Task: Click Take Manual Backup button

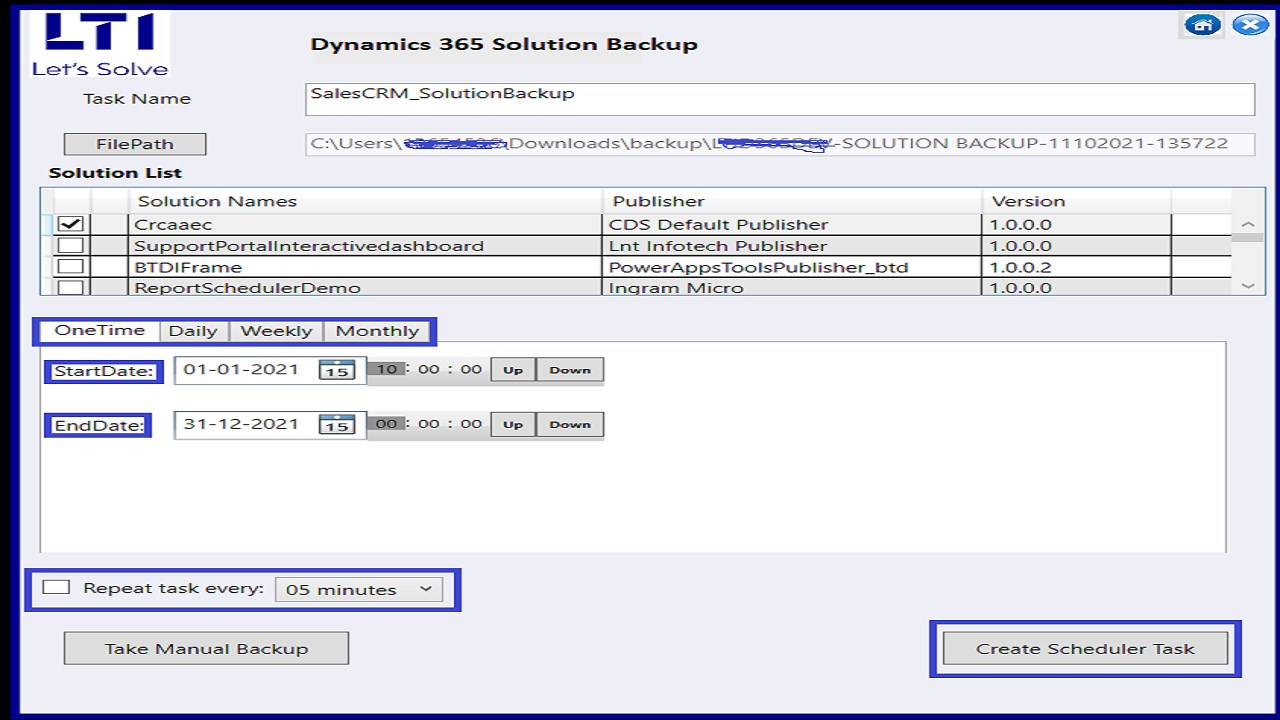Action: (206, 648)
